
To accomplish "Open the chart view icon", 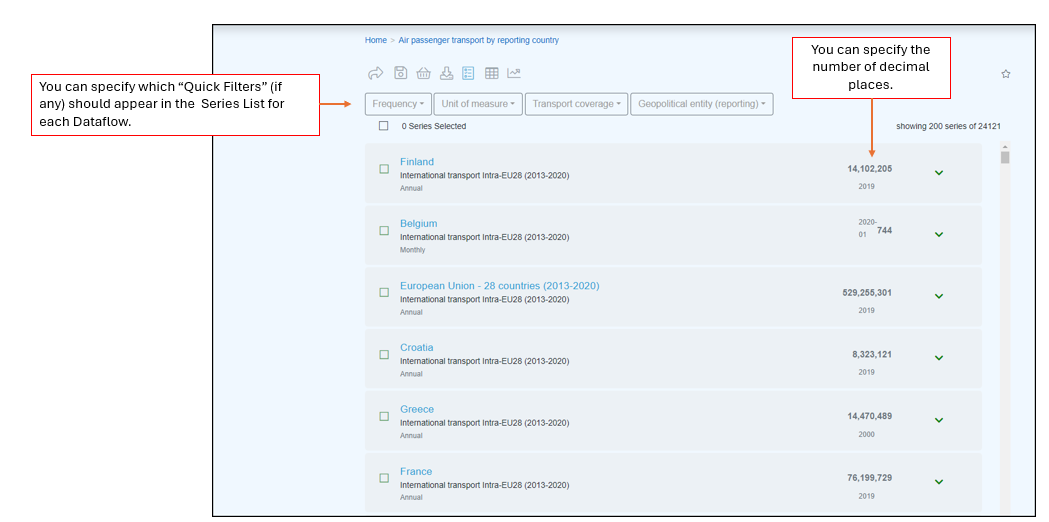I will tap(514, 73).
